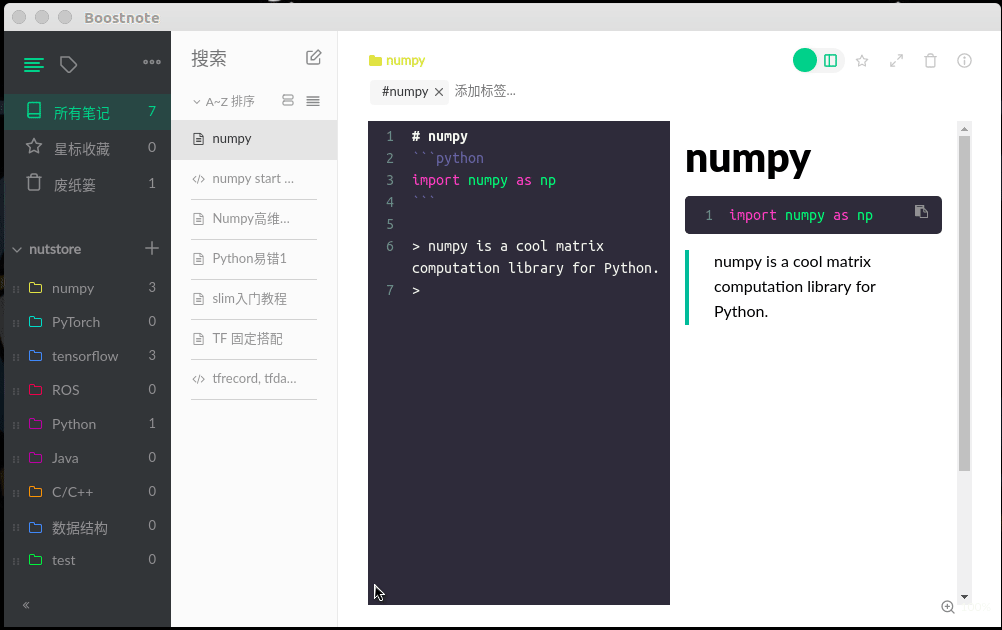Star the current numpy note

point(862,61)
